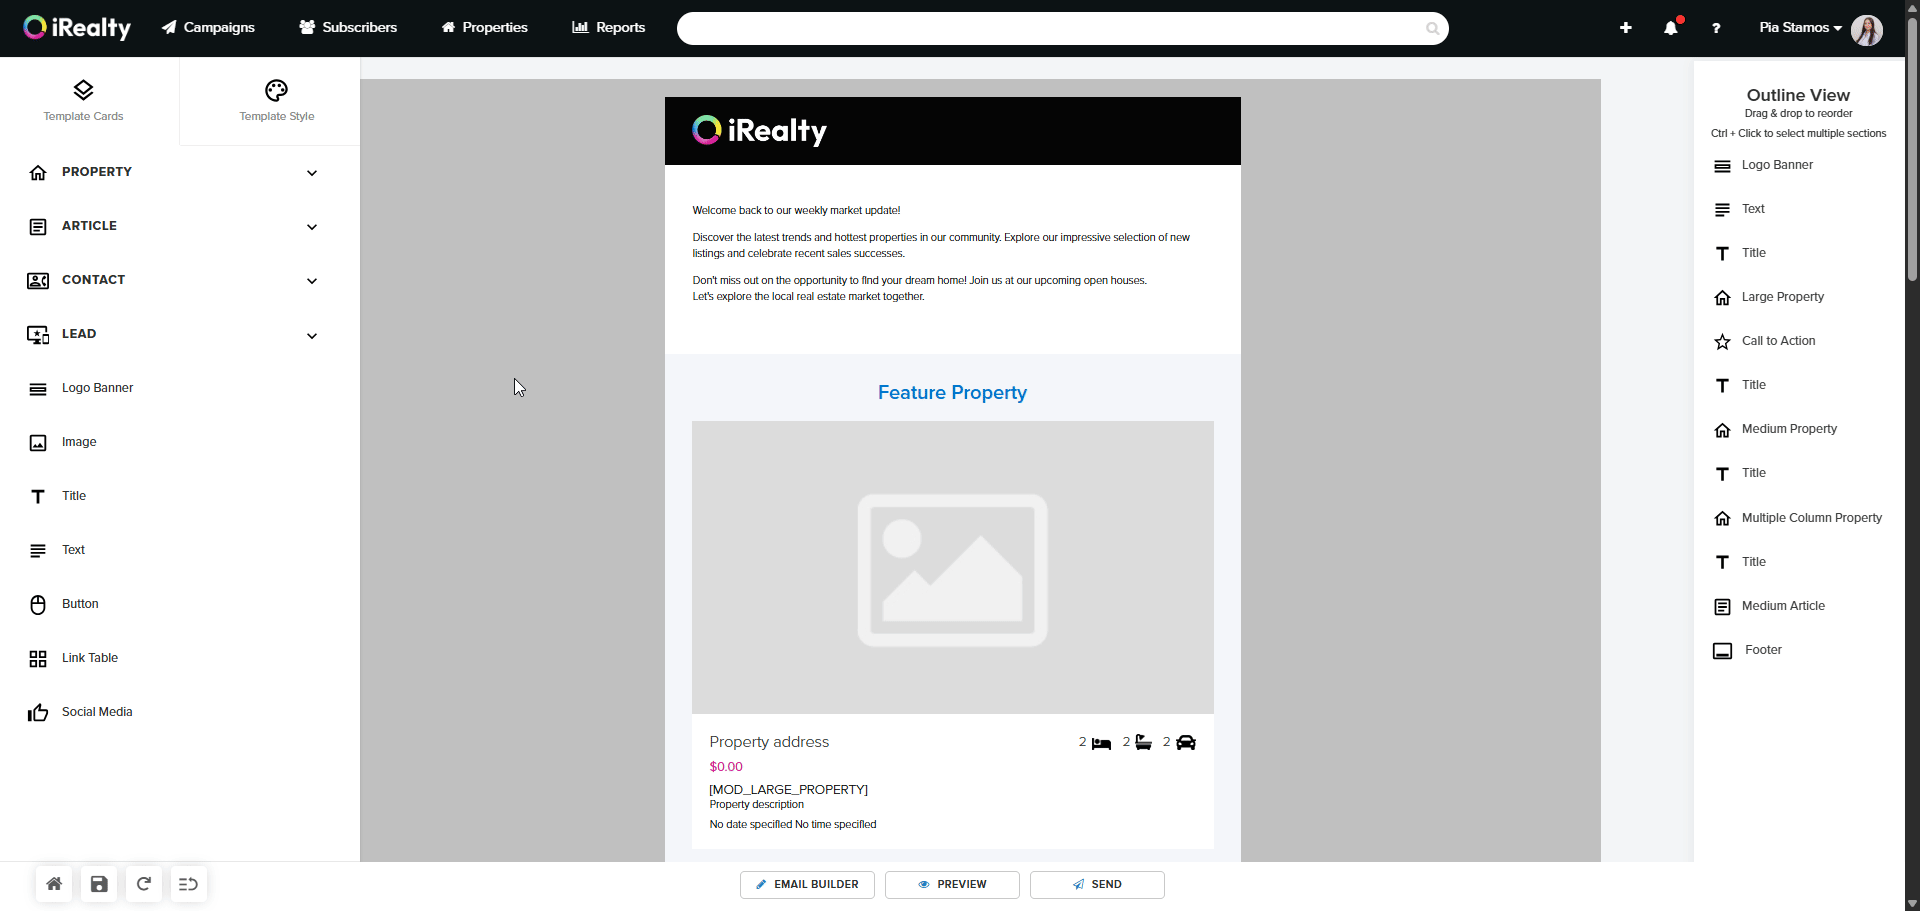Image resolution: width=1920 pixels, height=911 pixels.
Task: Open the Campaigns menu
Action: coord(208,28)
